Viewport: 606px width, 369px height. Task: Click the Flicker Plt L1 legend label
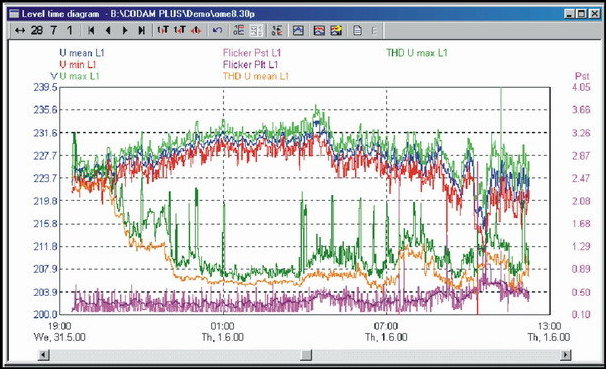coord(250,65)
